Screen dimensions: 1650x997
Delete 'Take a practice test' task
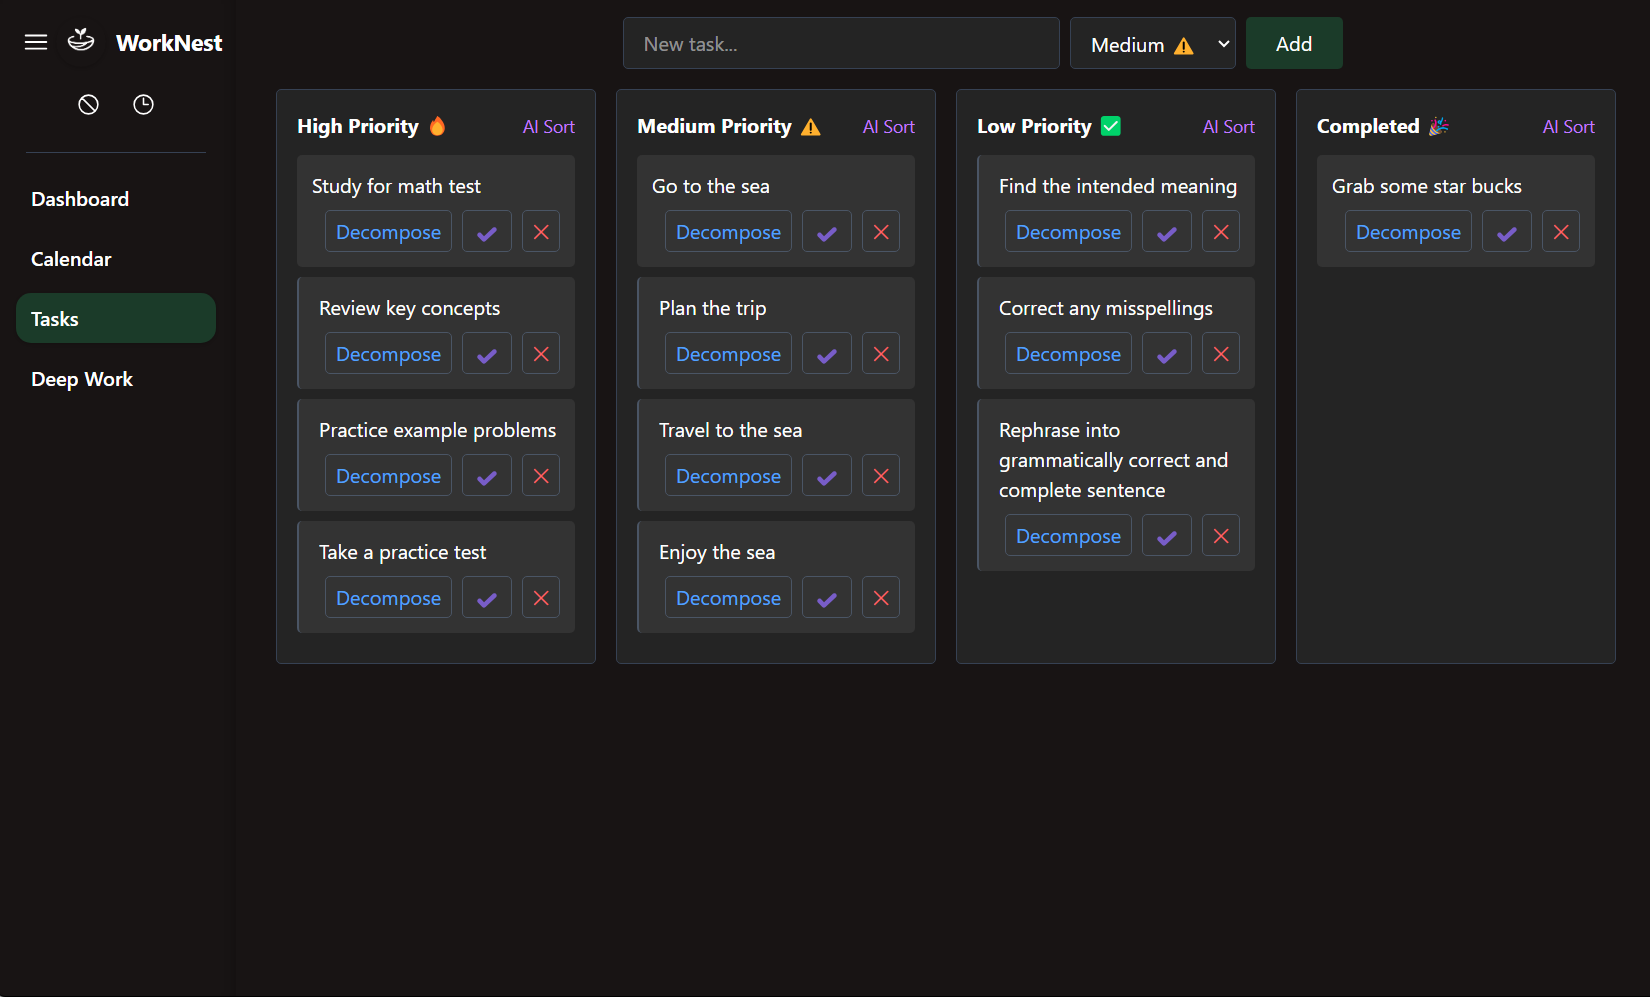tap(541, 598)
